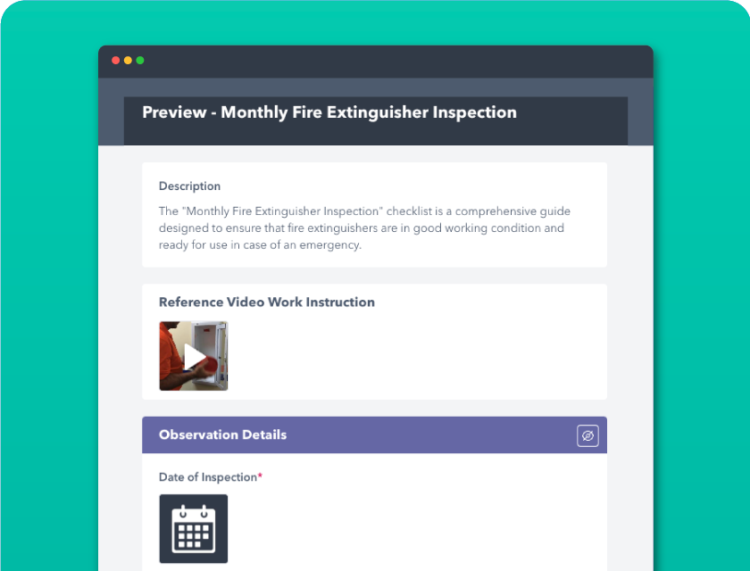Select the Description heading
Viewport: 750px width, 571px height.
coord(190,186)
